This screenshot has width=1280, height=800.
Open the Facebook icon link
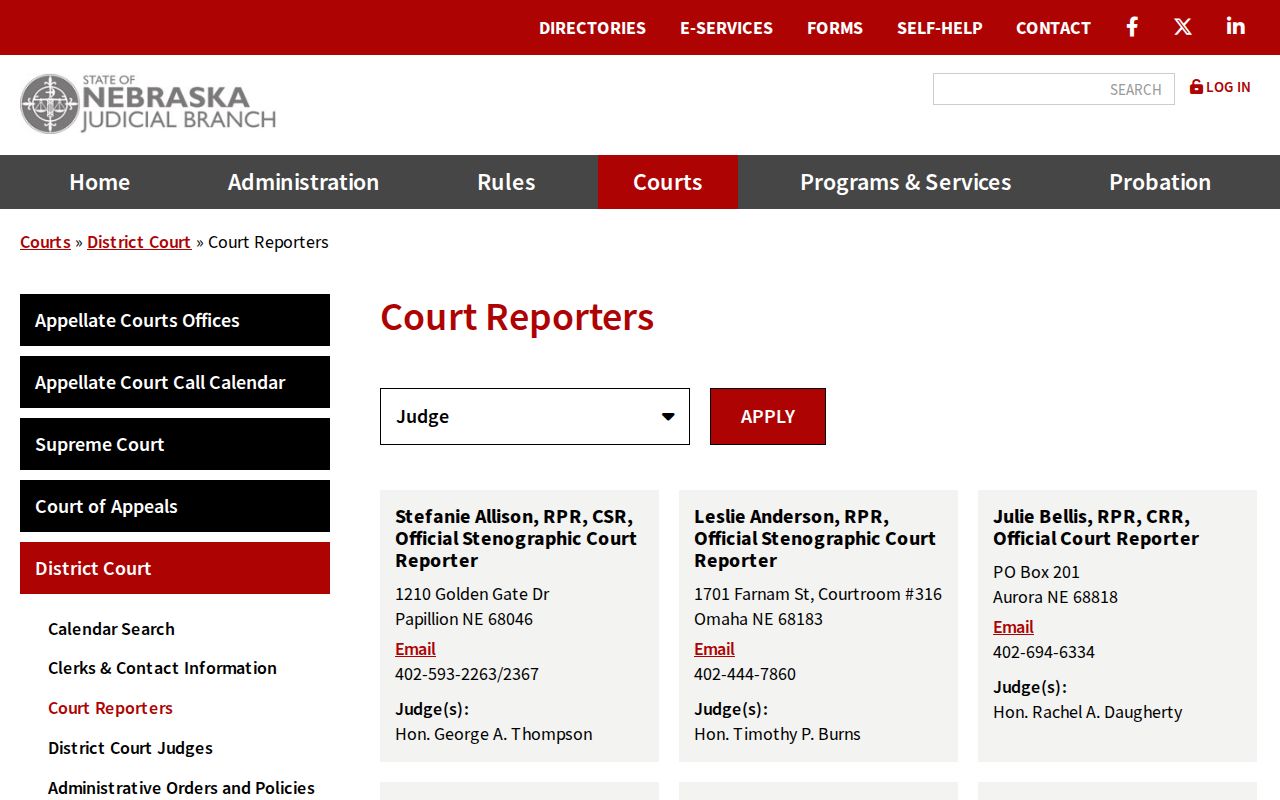(x=1132, y=27)
